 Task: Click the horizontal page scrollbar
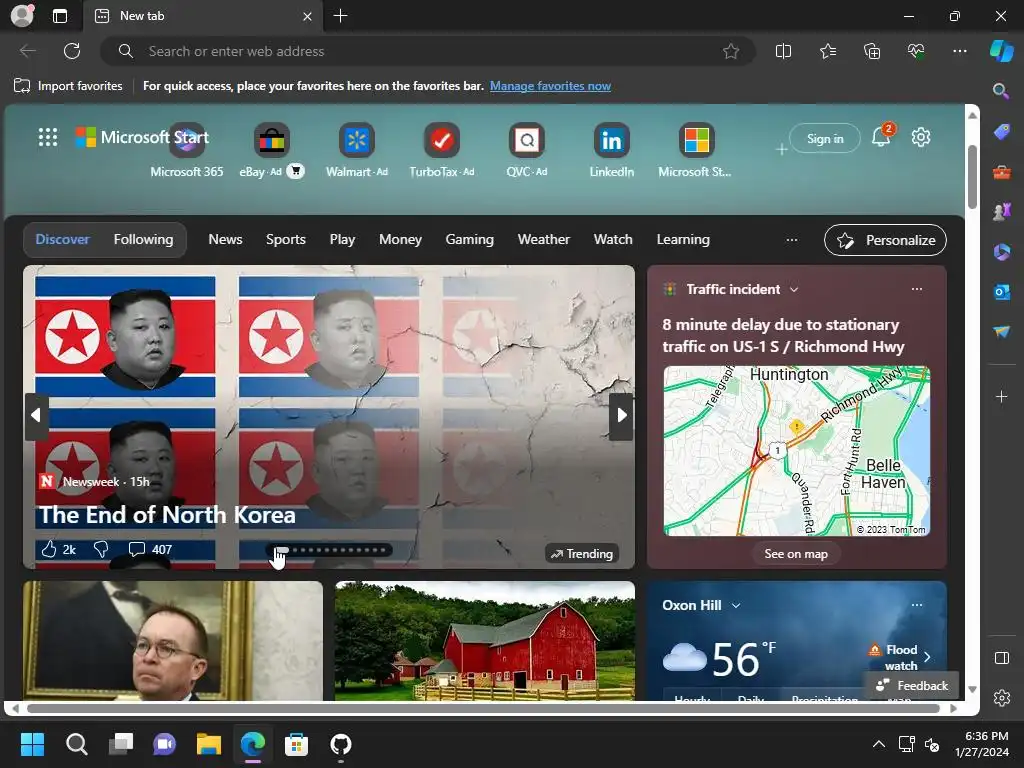point(483,708)
